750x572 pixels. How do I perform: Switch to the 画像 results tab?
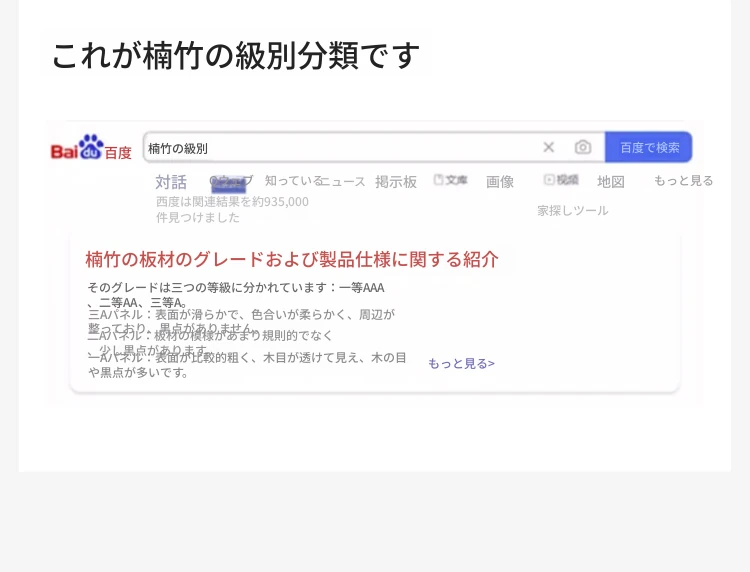500,182
